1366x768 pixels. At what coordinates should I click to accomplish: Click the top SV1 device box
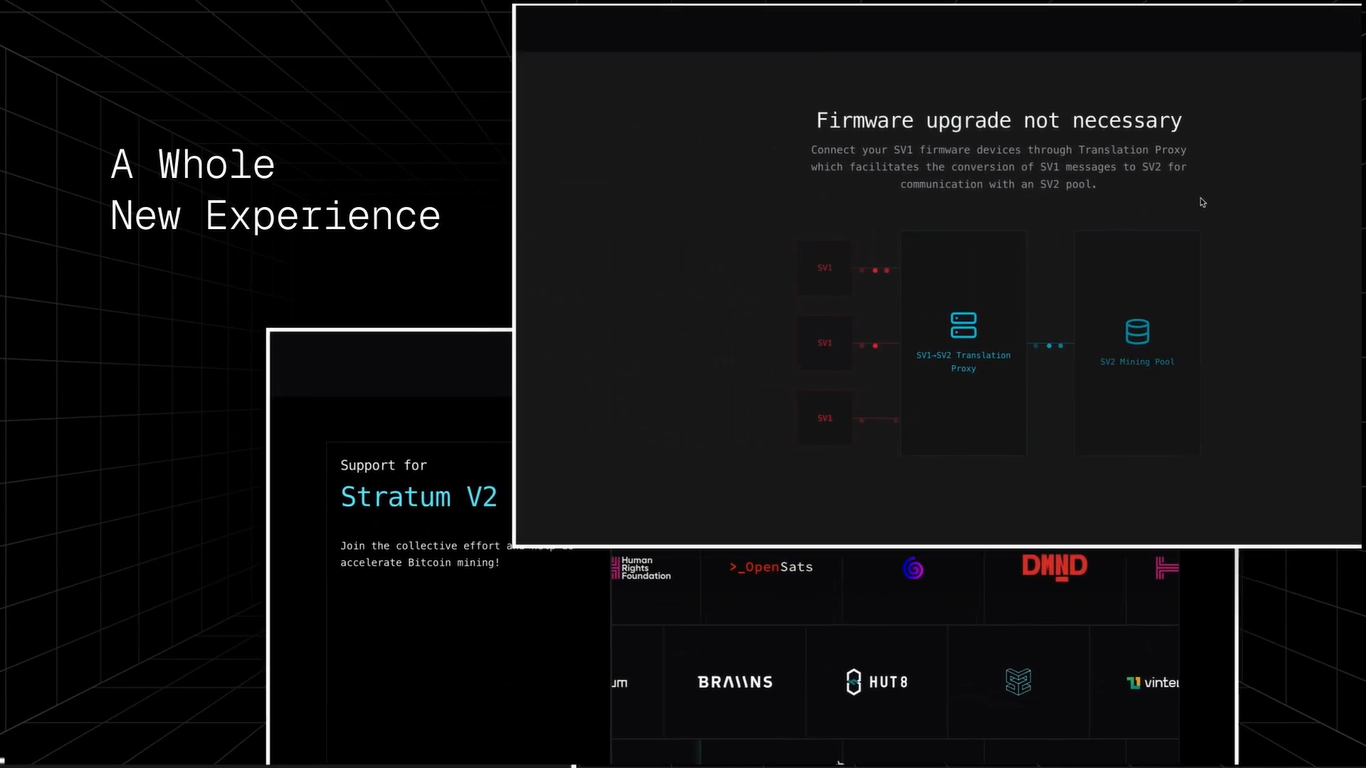tap(825, 268)
